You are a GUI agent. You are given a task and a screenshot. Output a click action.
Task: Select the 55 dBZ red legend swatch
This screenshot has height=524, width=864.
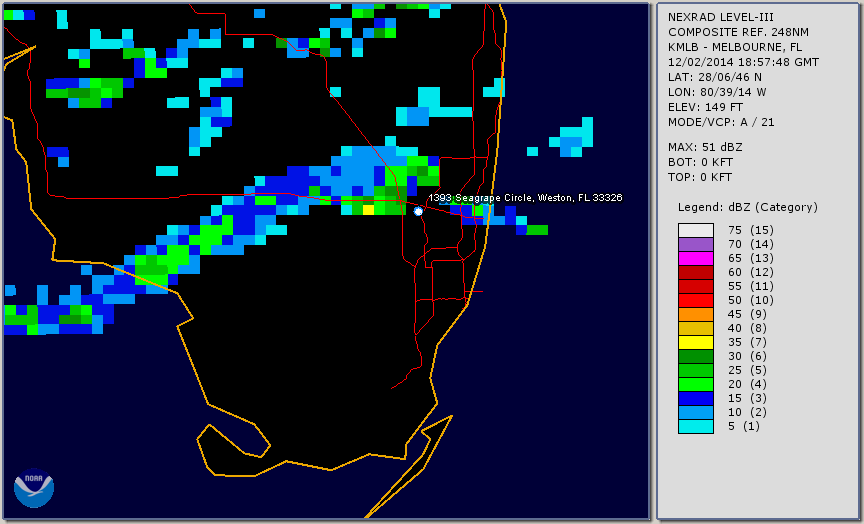(x=695, y=287)
